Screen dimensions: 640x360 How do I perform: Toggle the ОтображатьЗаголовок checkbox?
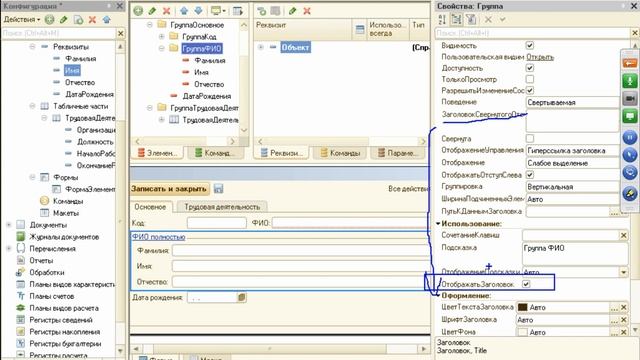pos(526,284)
